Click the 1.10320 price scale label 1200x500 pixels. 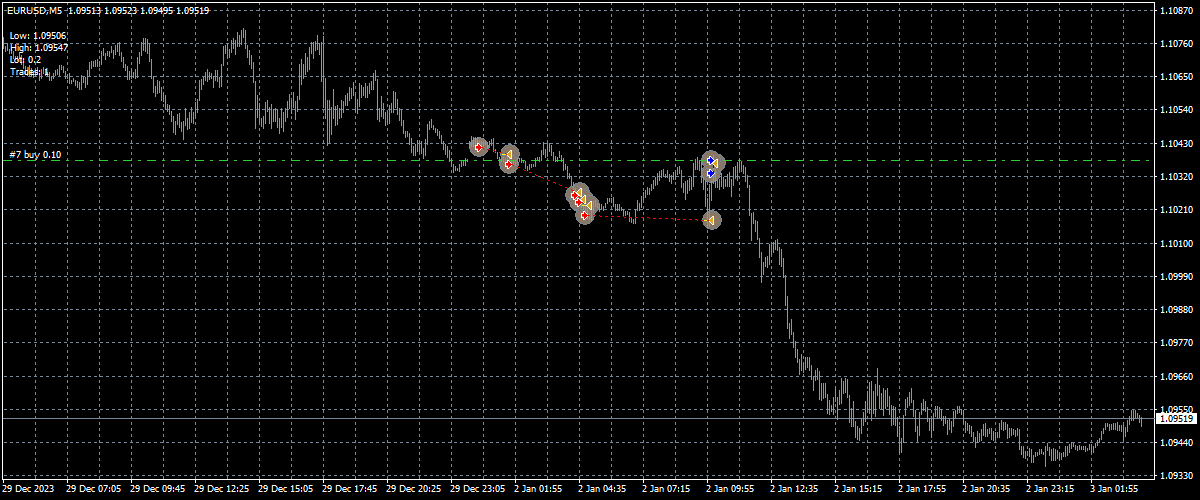(x=1177, y=177)
